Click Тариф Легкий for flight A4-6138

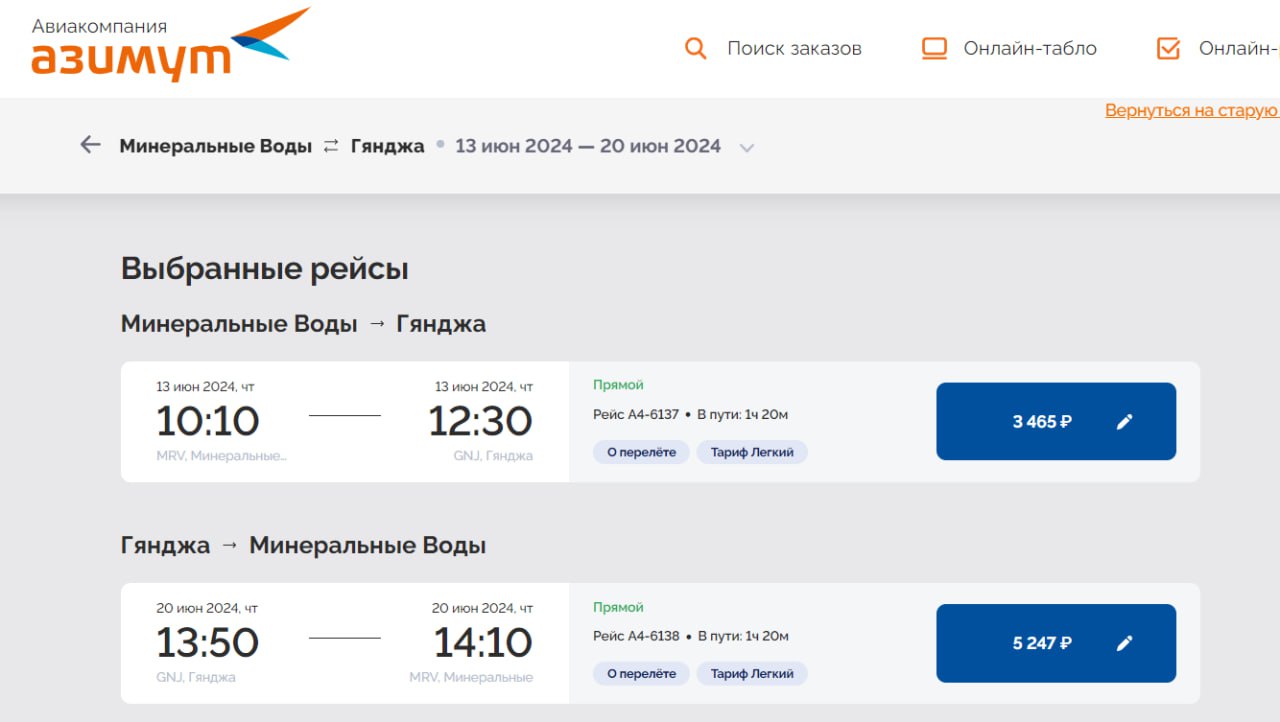point(752,673)
